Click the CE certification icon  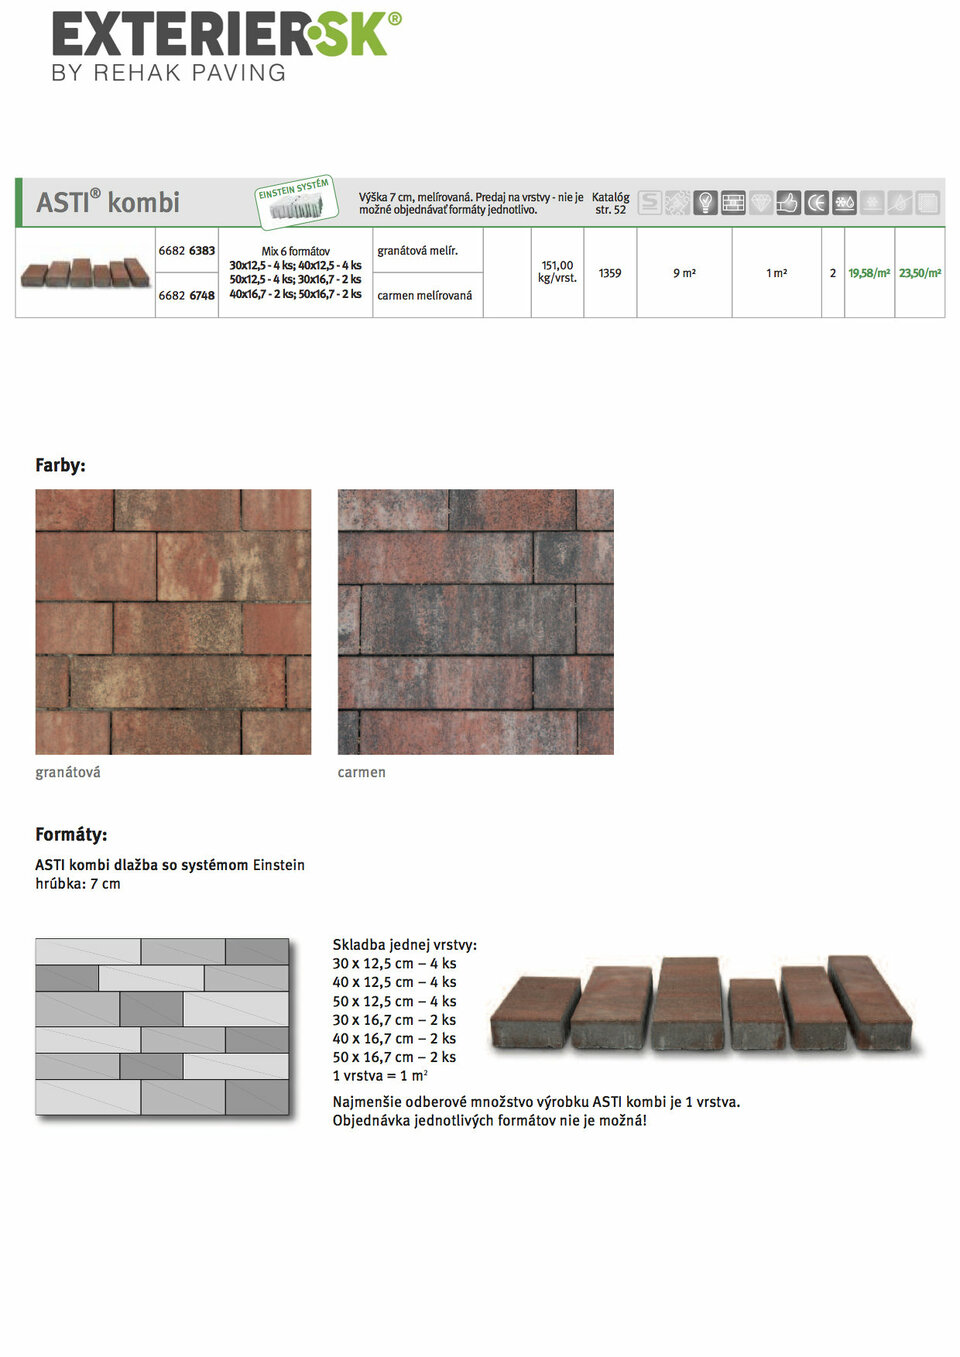click(x=817, y=203)
